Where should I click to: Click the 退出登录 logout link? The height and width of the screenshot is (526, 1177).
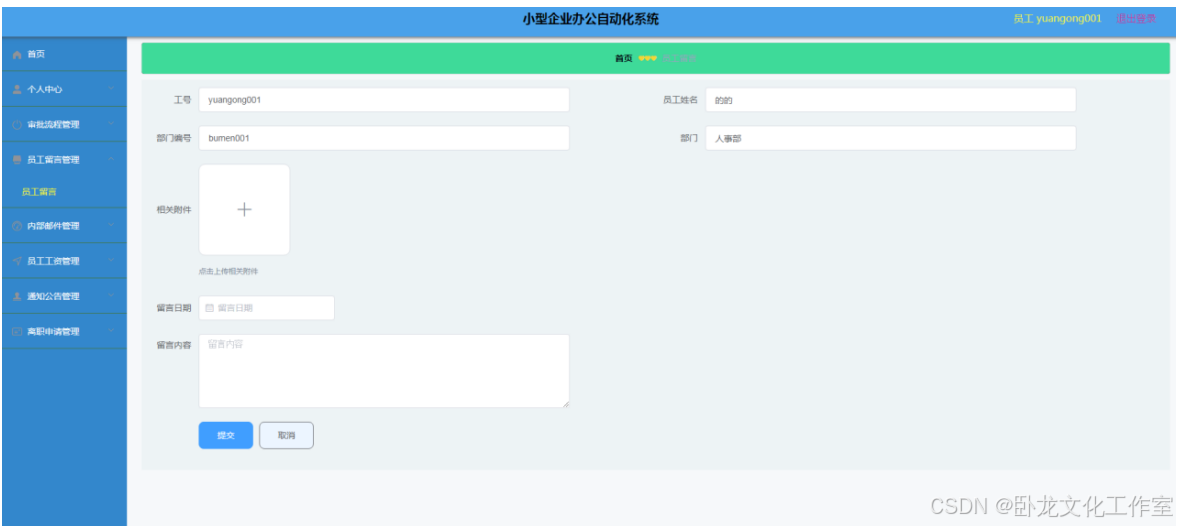(x=1136, y=19)
